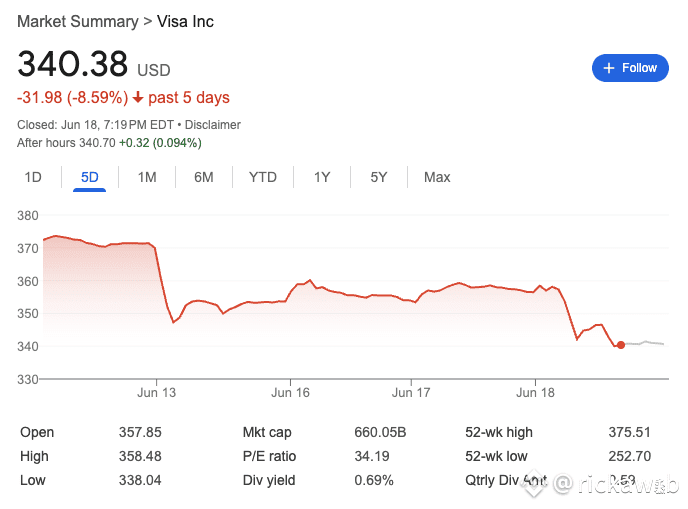This screenshot has width=688, height=509.
Task: Show the 6M chart range
Action: click(x=204, y=177)
